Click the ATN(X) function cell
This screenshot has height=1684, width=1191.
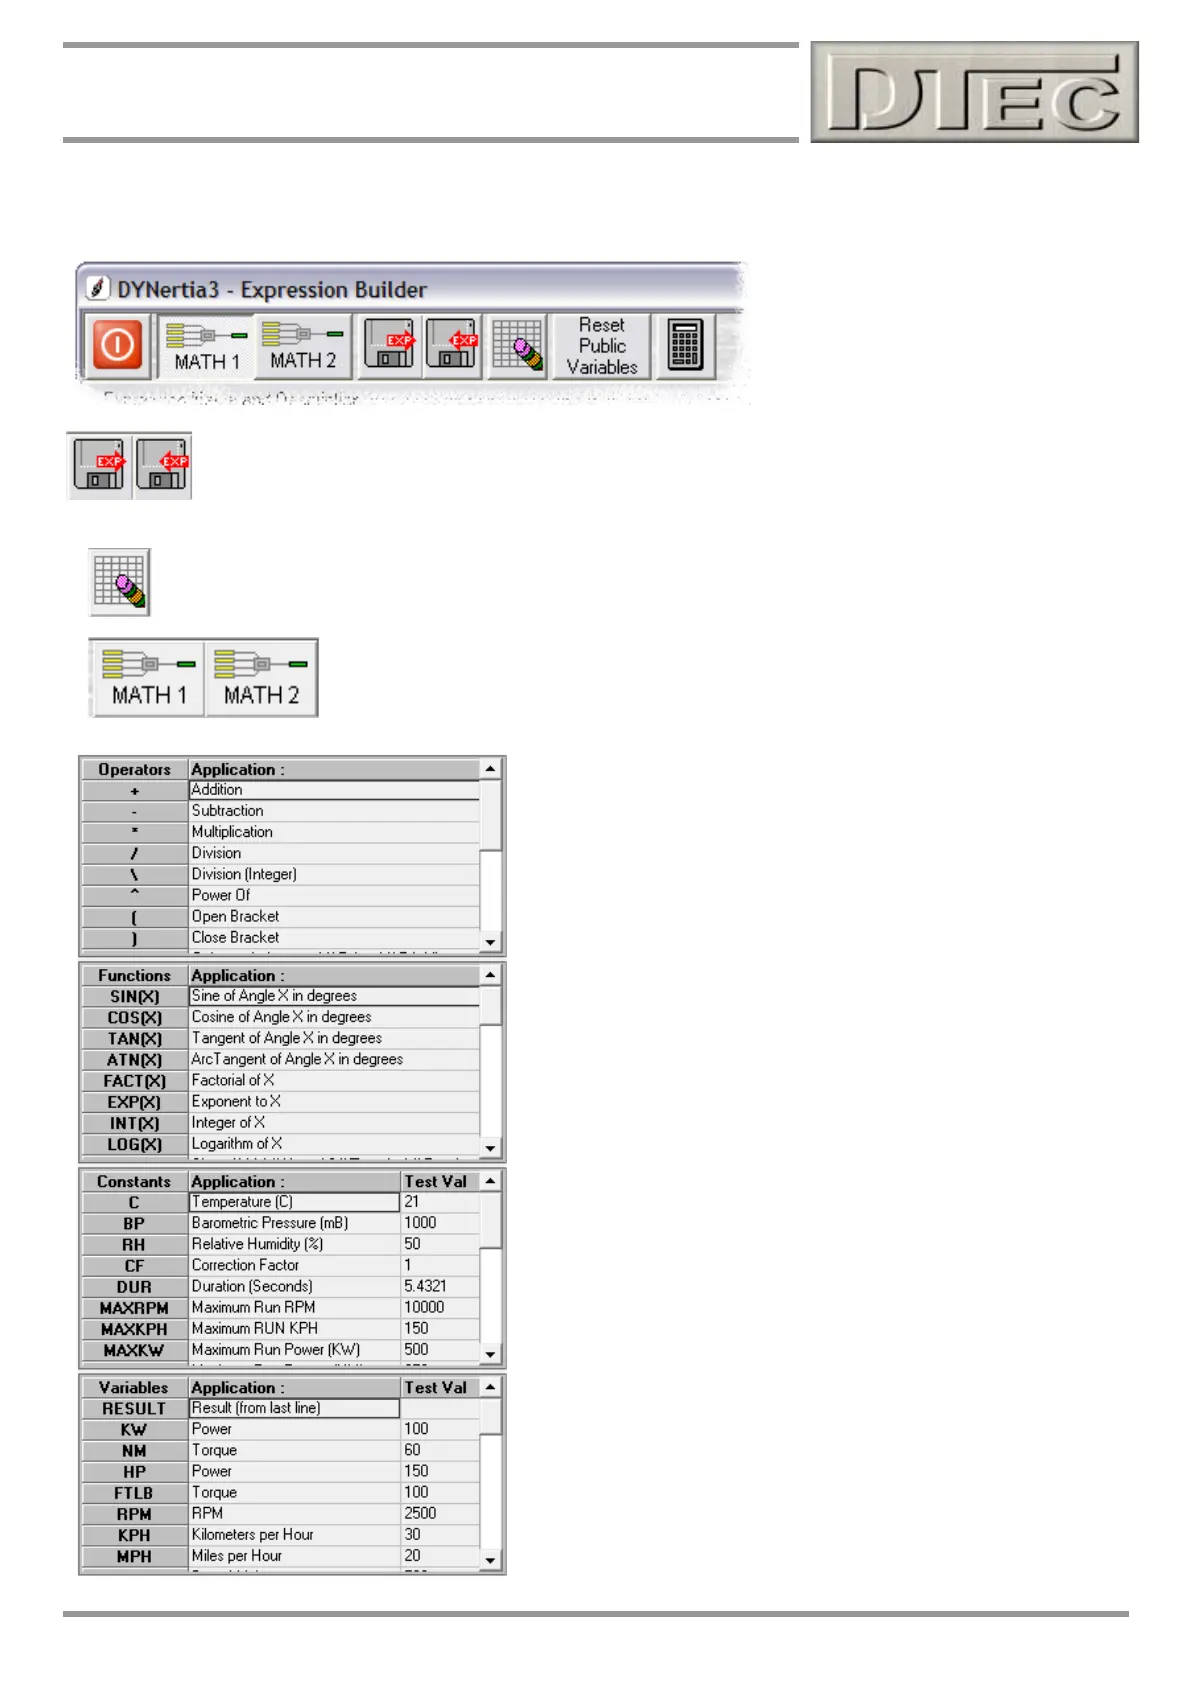pos(134,1060)
